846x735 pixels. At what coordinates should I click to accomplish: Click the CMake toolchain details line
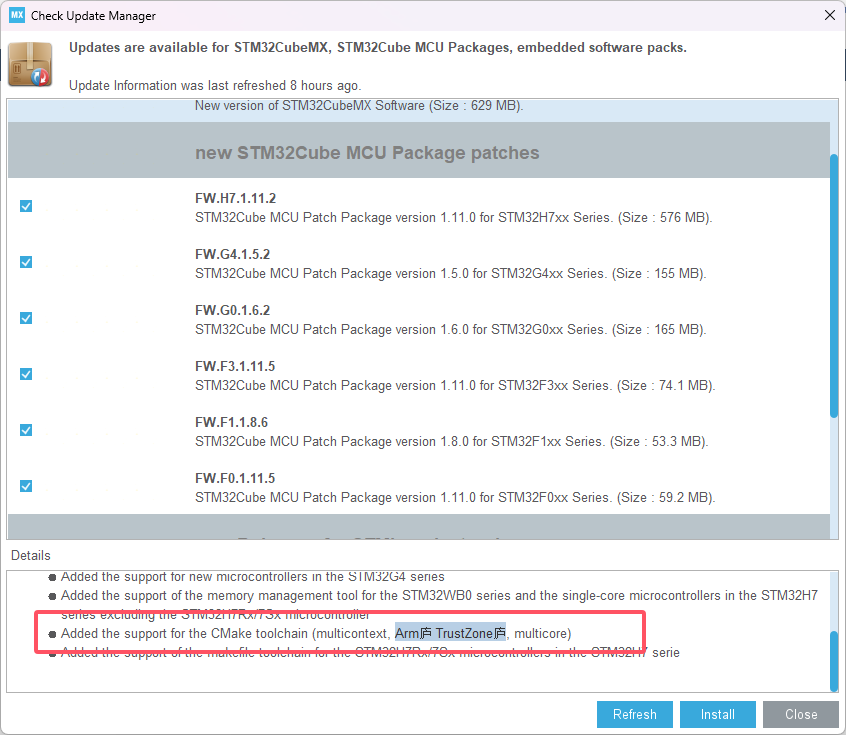[x=316, y=634]
